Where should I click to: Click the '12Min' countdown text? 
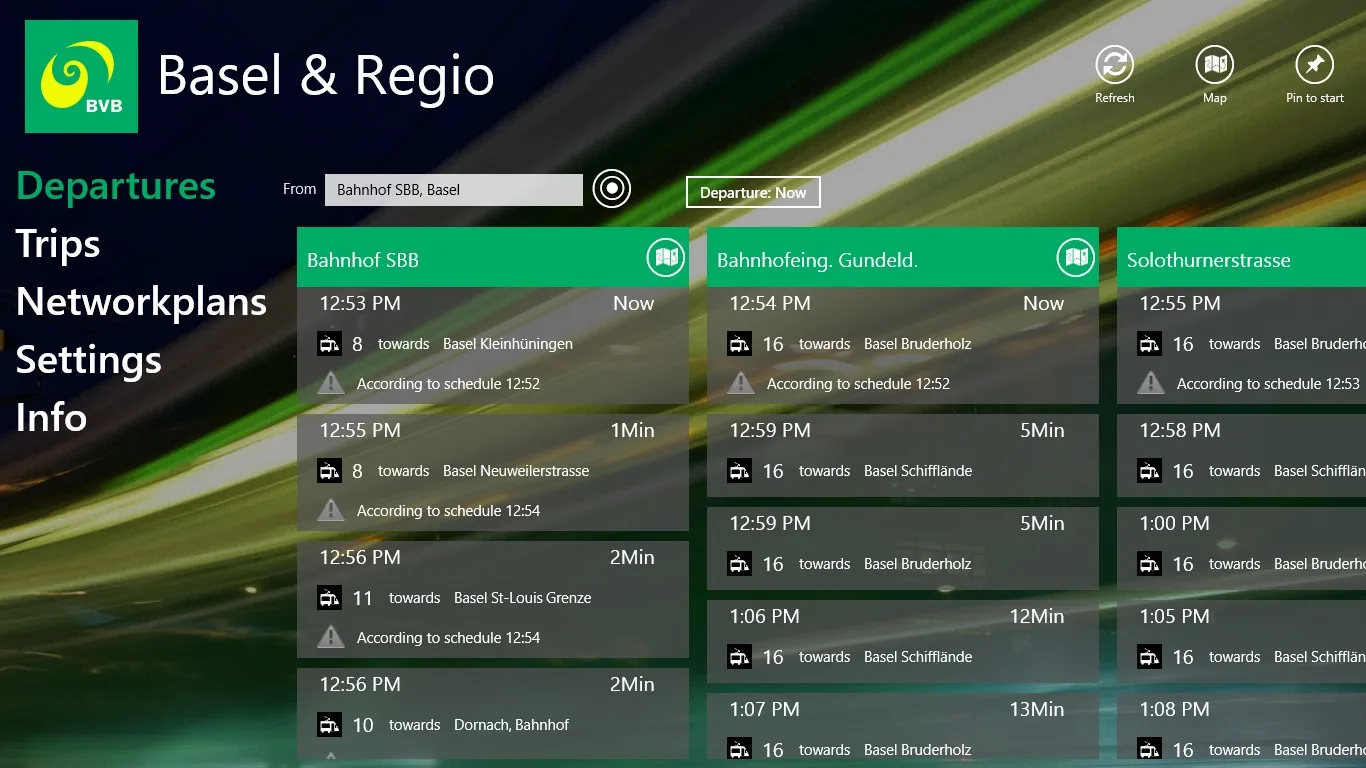tap(1037, 616)
